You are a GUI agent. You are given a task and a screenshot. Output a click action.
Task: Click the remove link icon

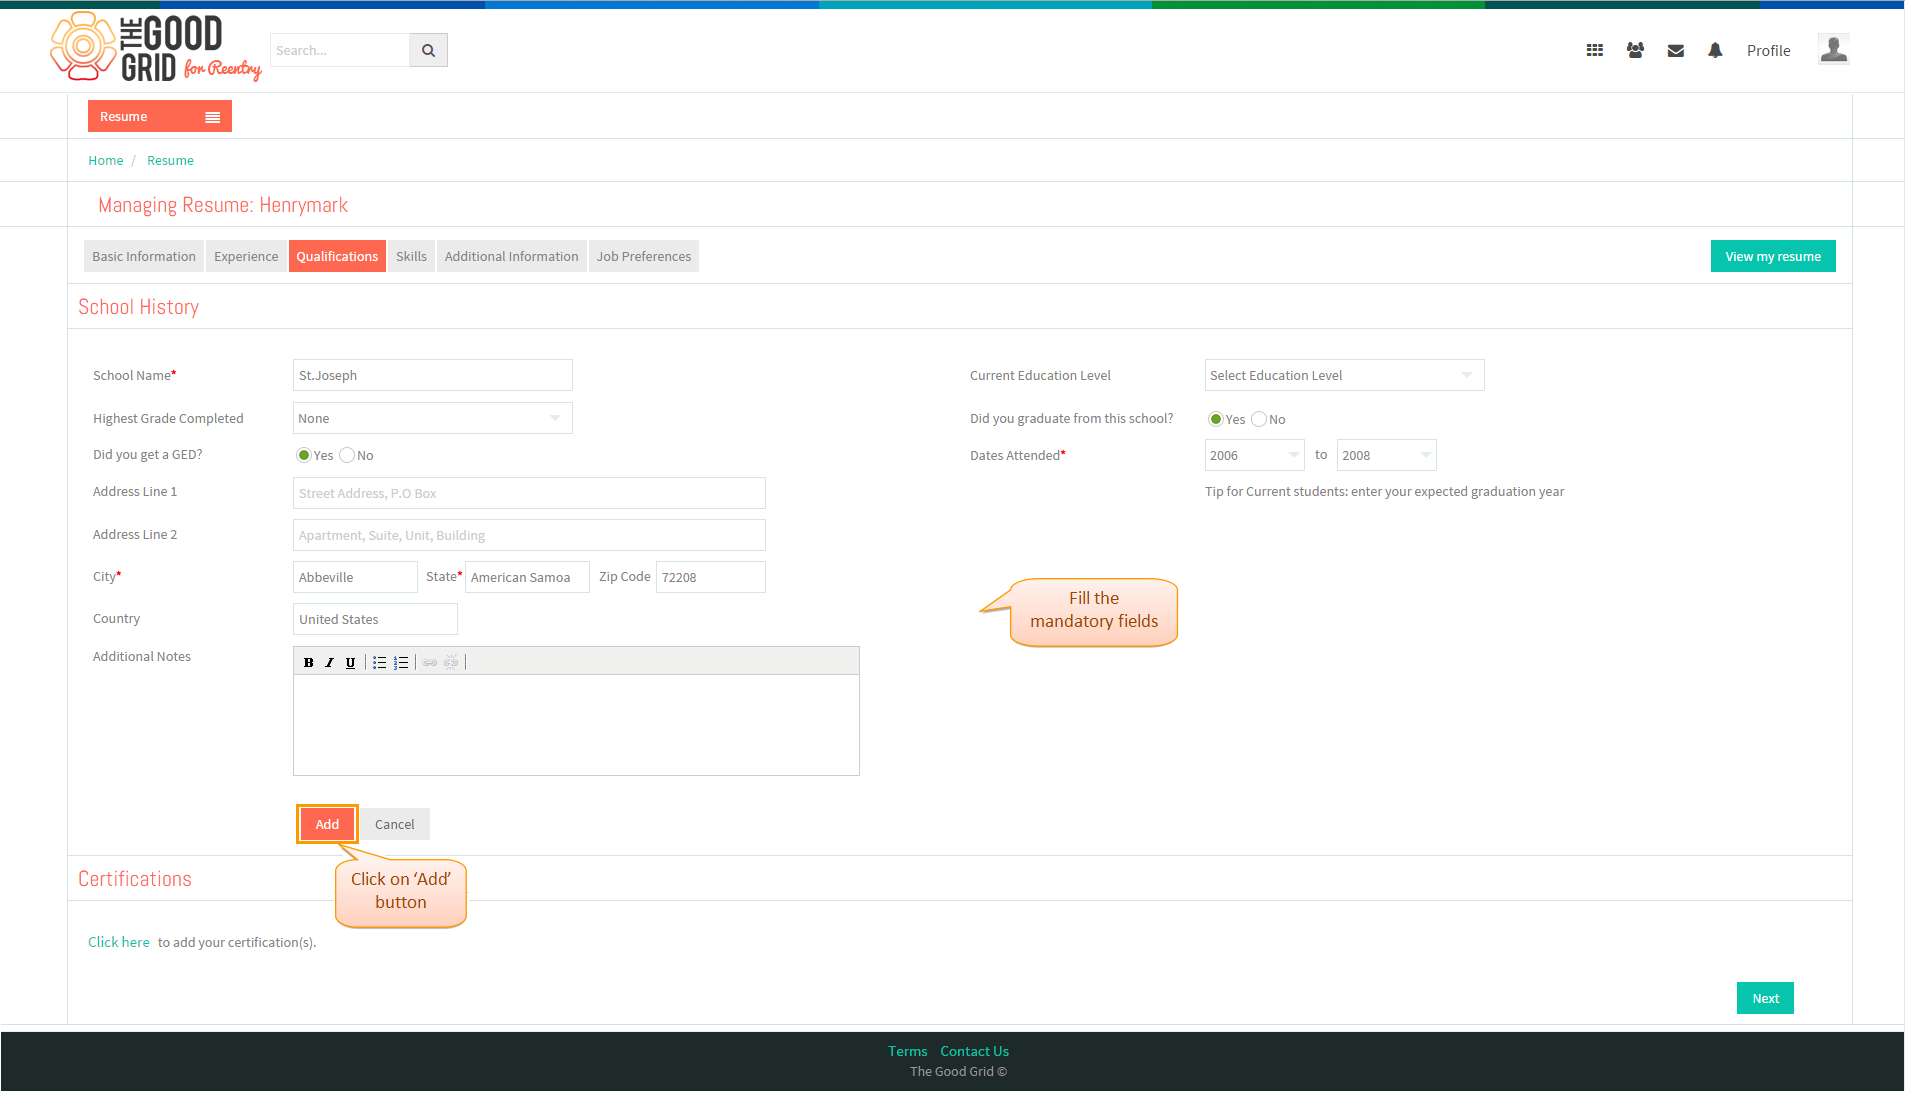click(451, 662)
